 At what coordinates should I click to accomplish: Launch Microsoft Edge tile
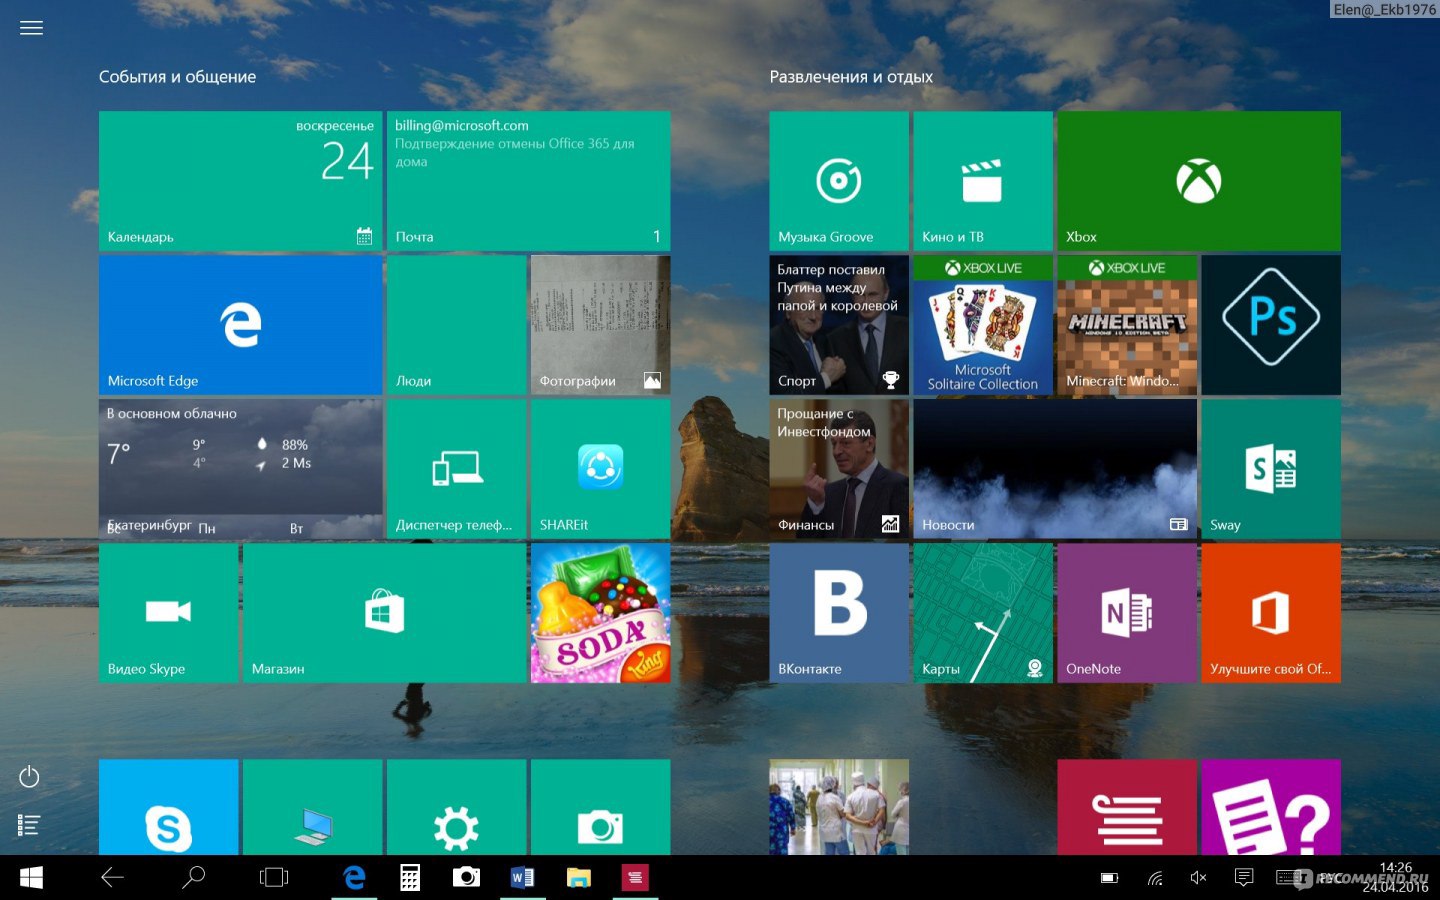click(x=240, y=324)
